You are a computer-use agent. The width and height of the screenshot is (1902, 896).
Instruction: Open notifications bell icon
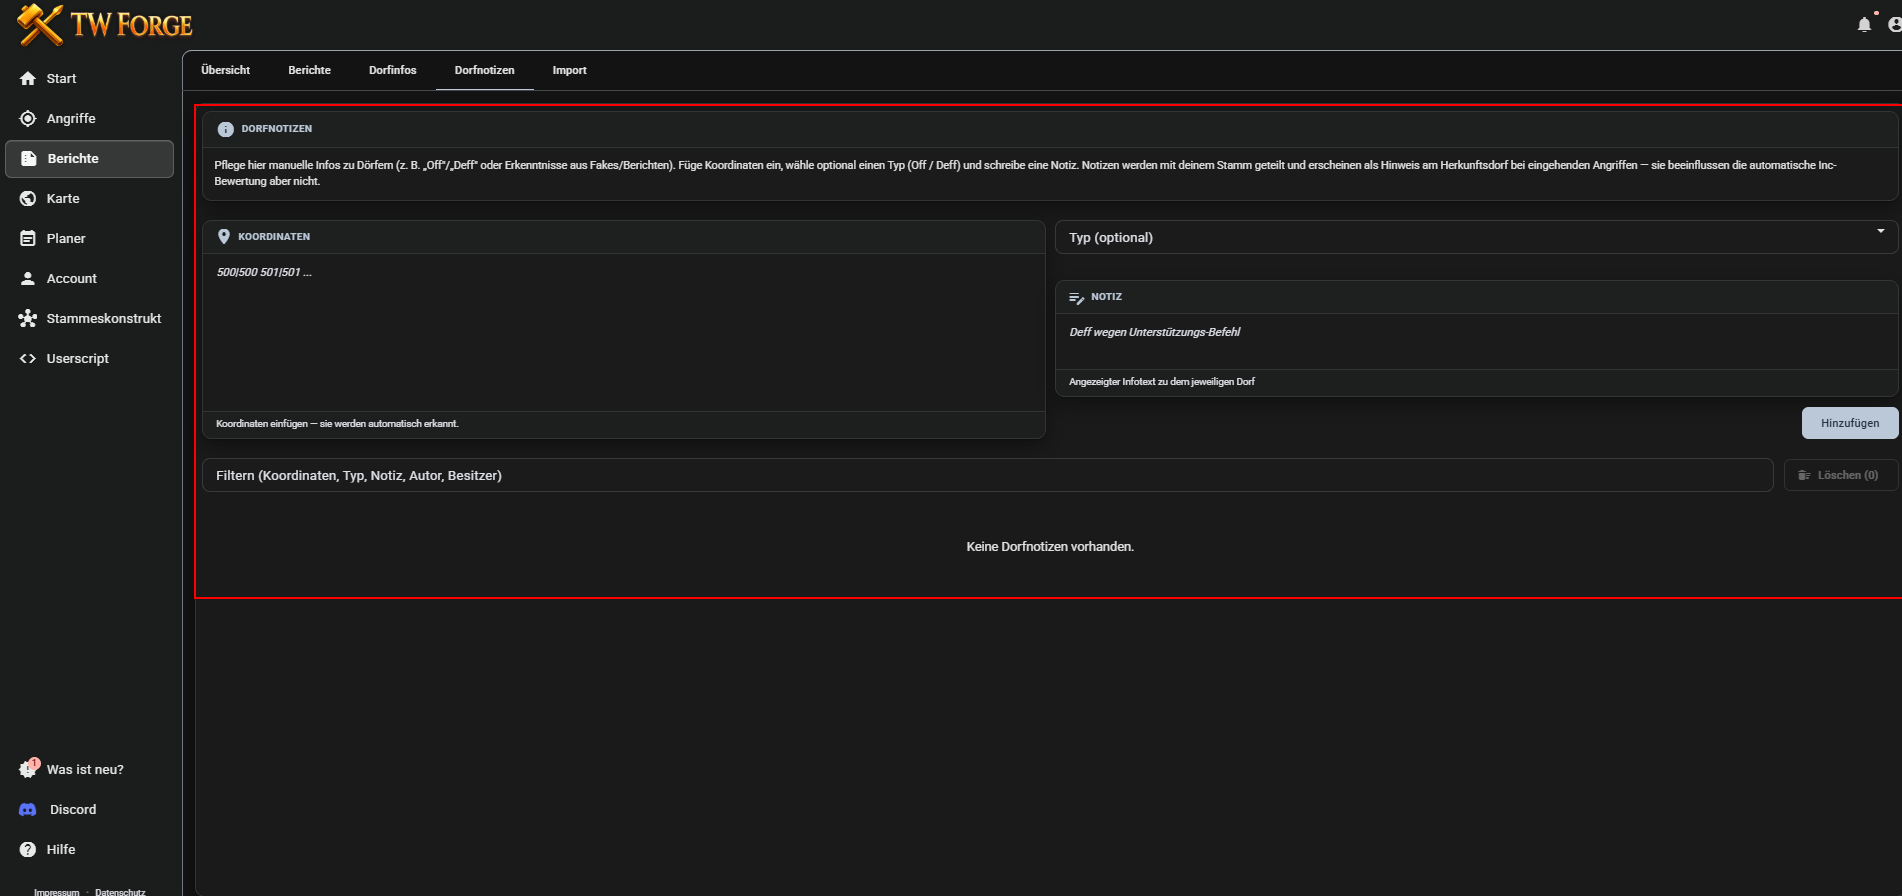click(1864, 24)
